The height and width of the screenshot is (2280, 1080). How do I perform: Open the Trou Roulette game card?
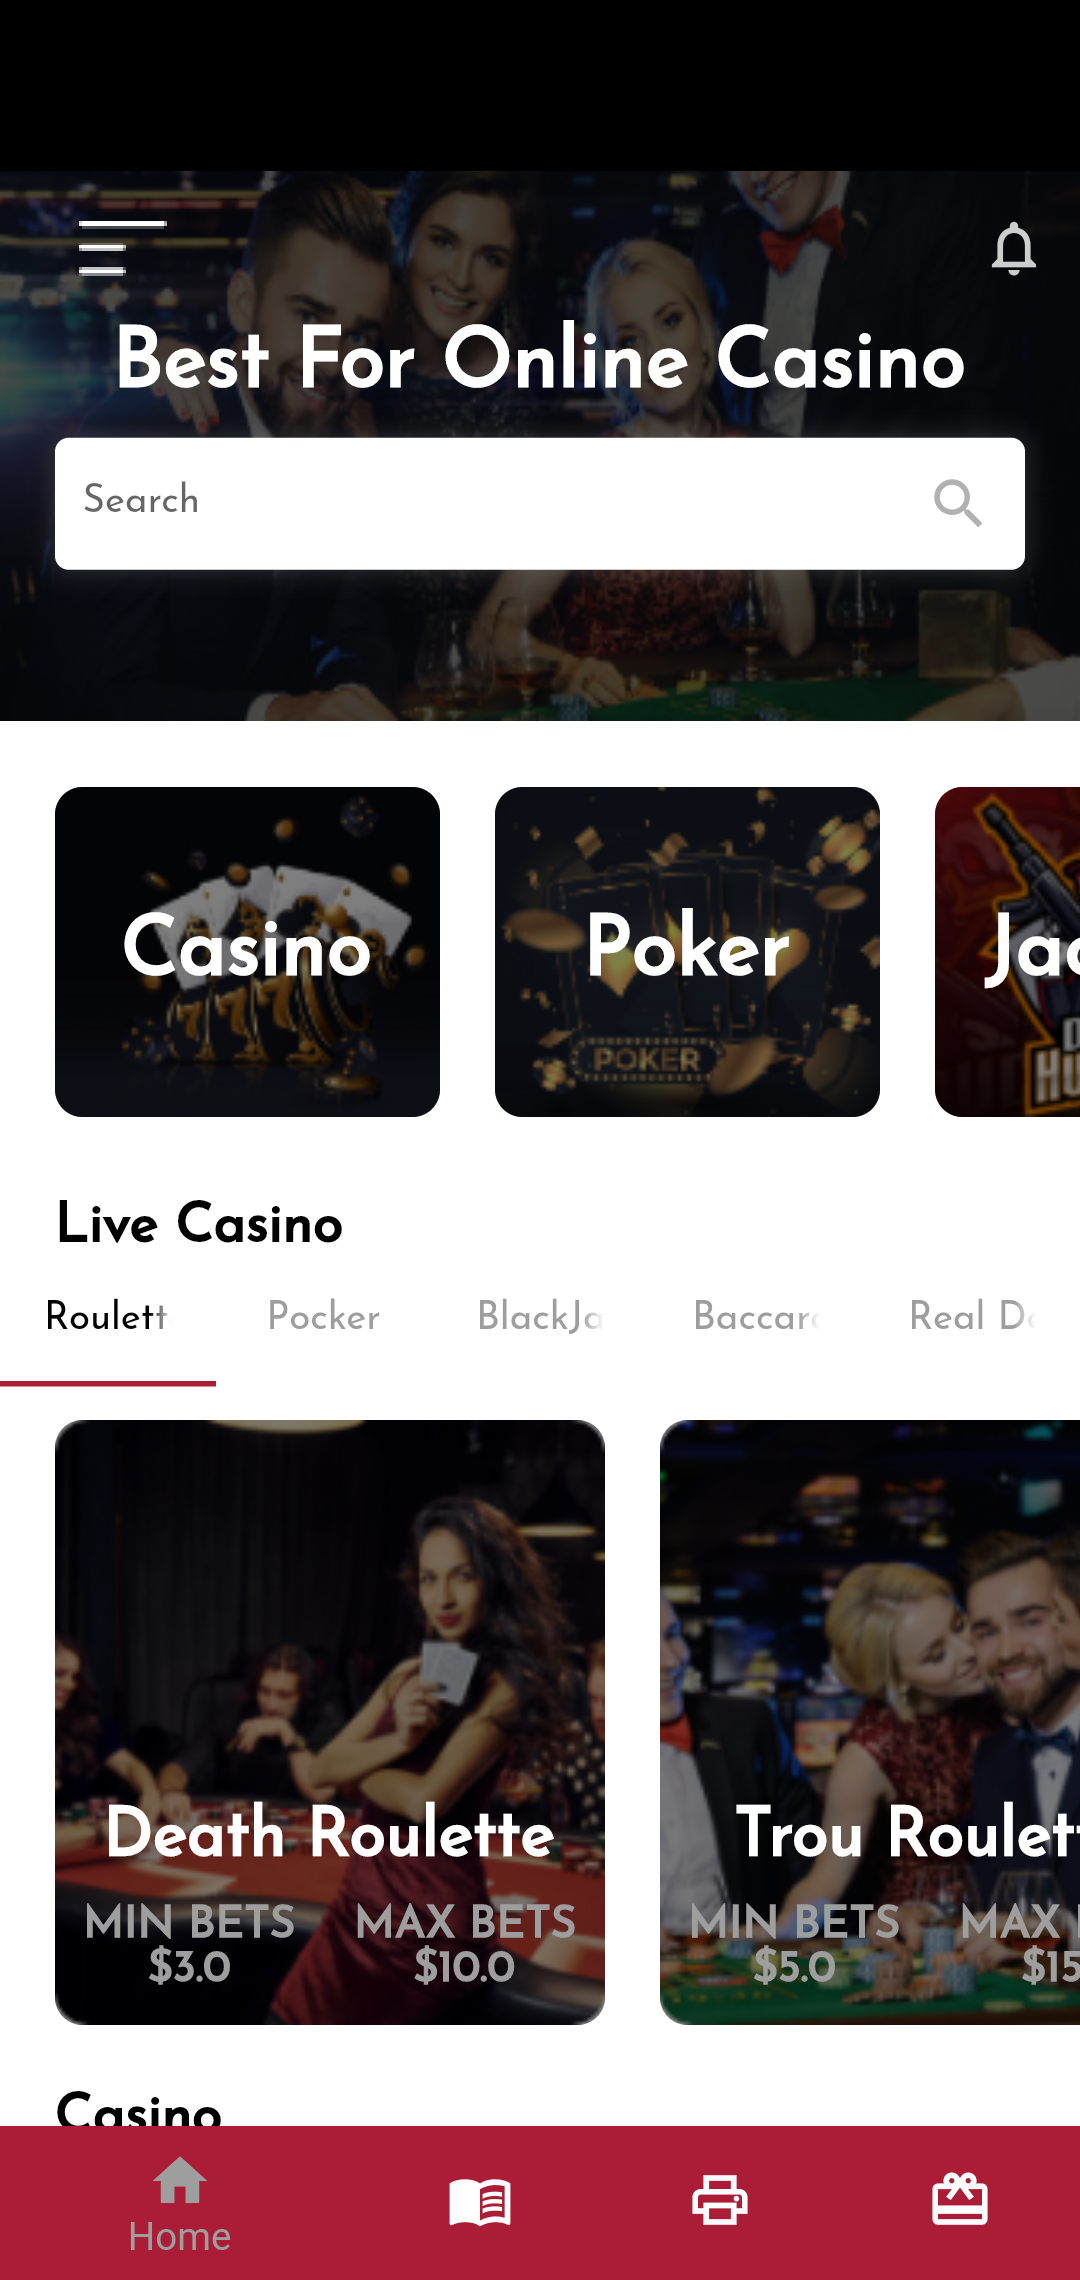(870, 1722)
